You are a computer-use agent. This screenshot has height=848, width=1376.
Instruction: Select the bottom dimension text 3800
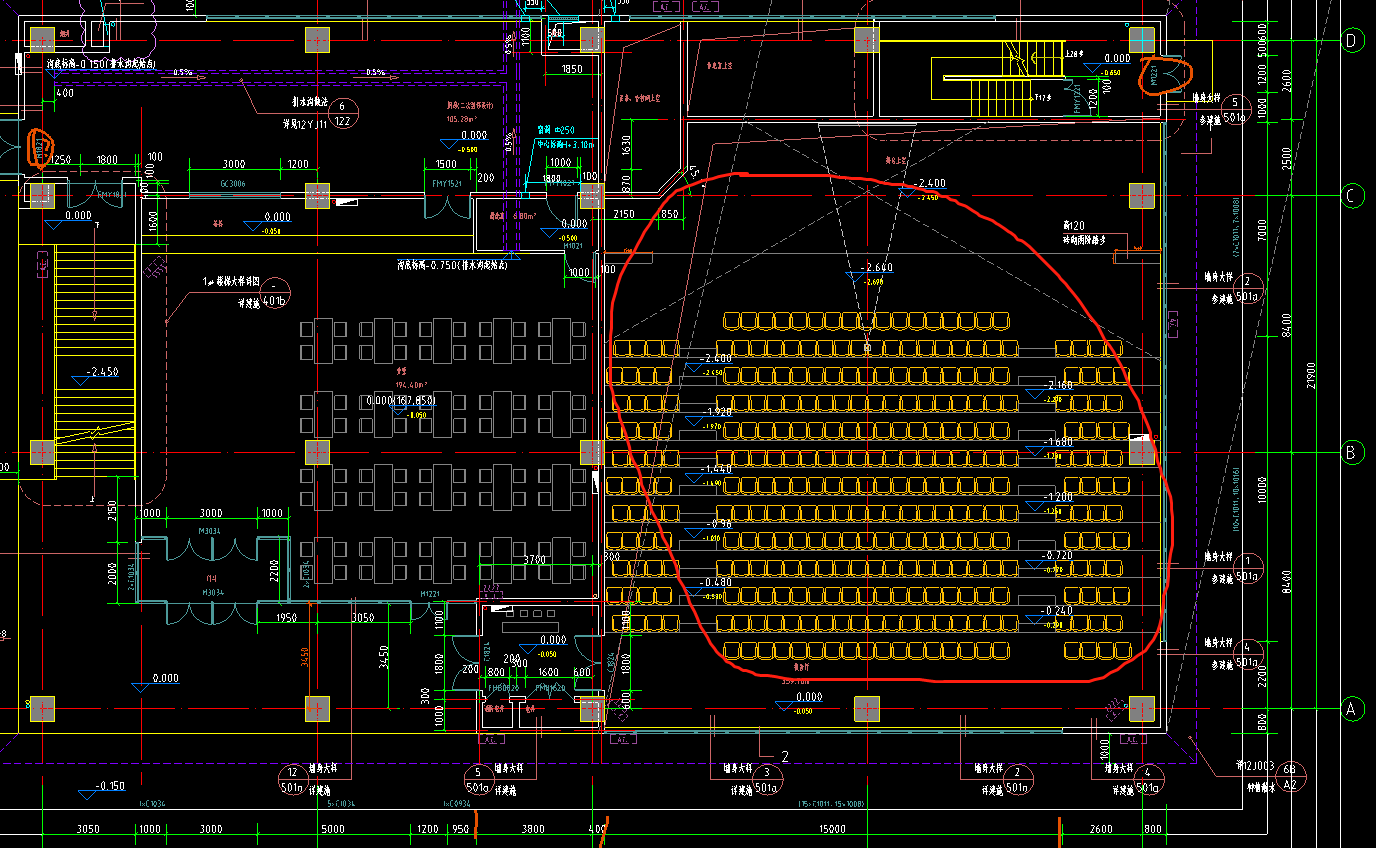(533, 829)
